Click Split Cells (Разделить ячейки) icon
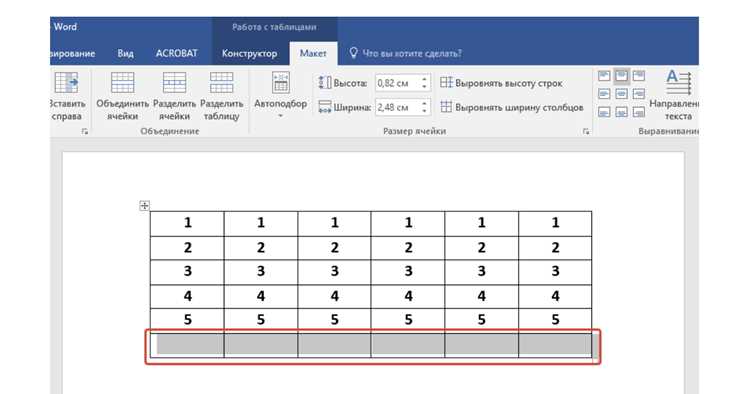The width and height of the screenshot is (750, 394). pos(174,82)
